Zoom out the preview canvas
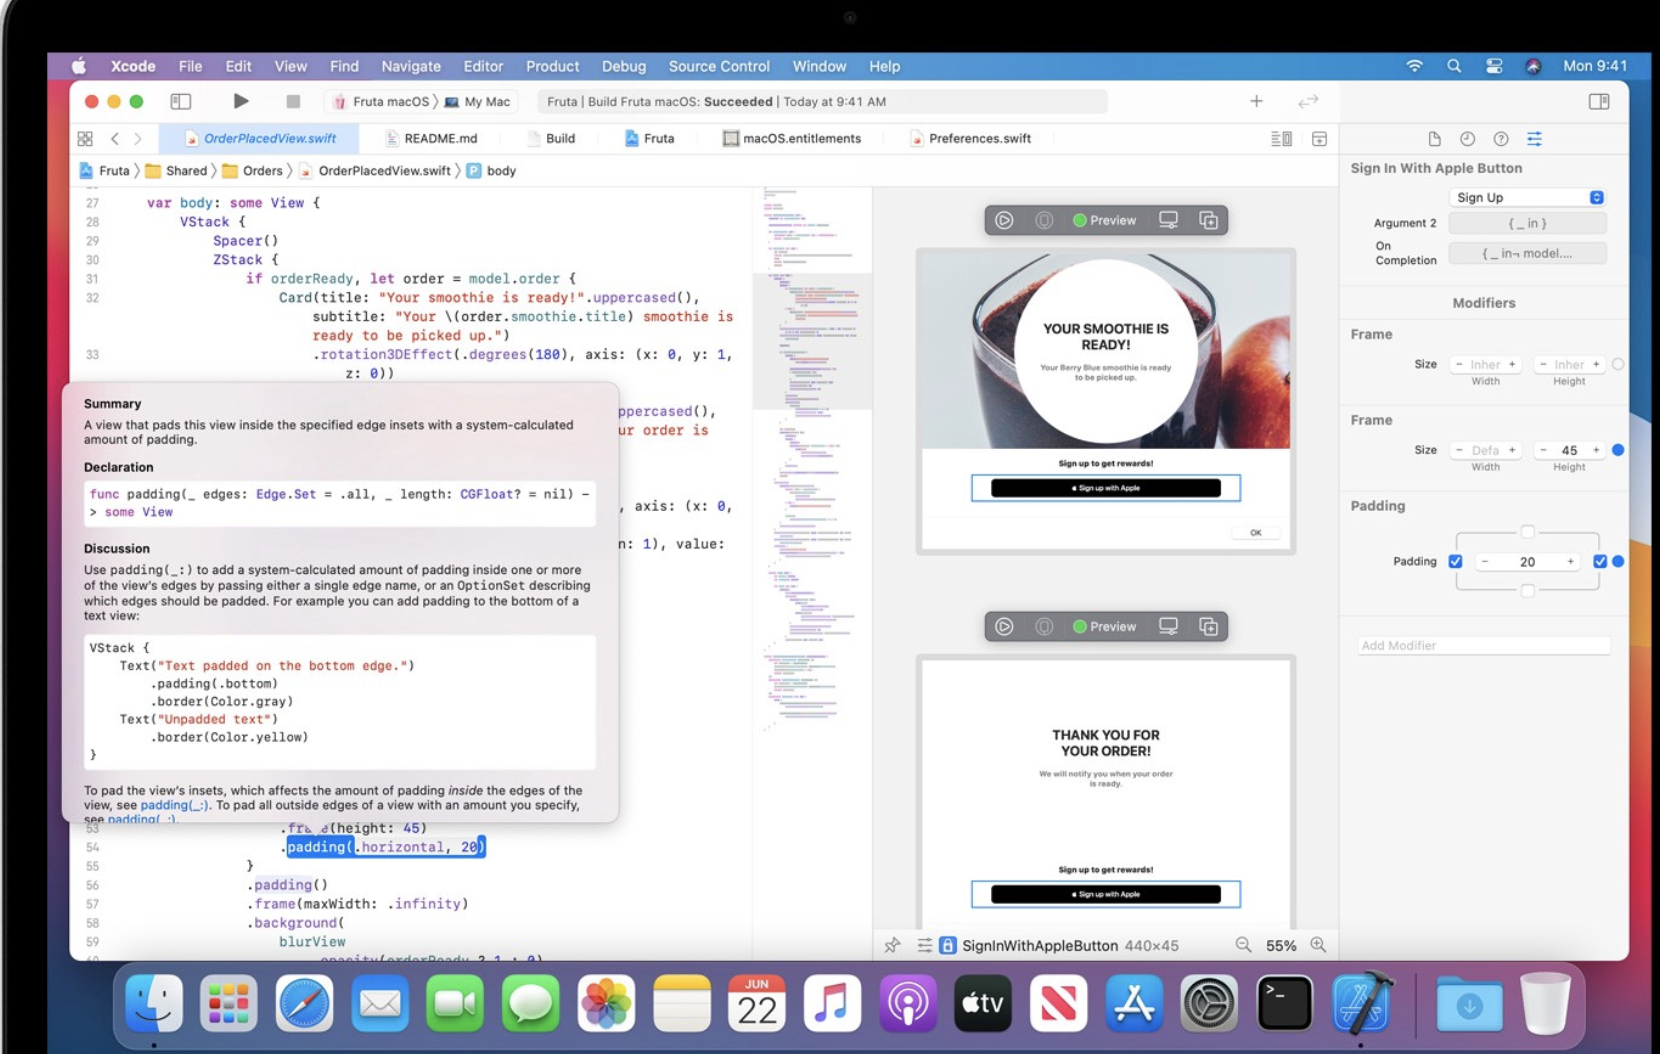1660x1054 pixels. [1243, 945]
